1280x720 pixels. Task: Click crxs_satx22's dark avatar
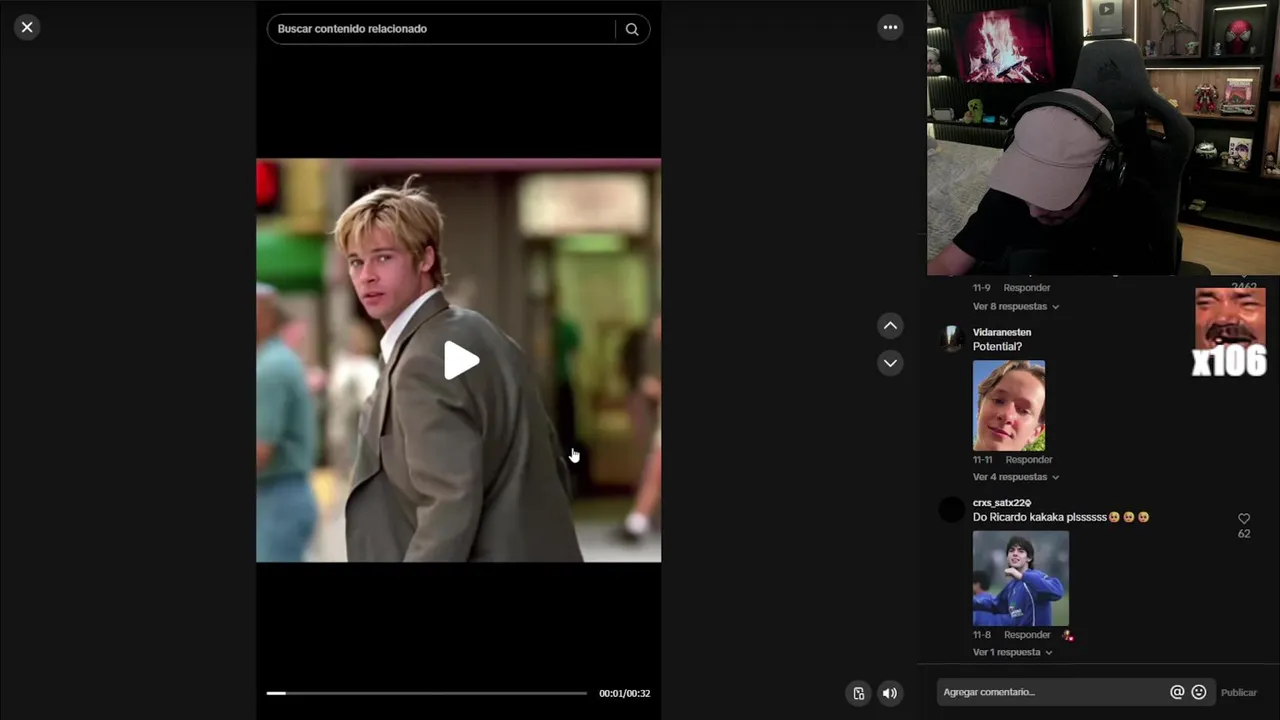[x=952, y=510]
